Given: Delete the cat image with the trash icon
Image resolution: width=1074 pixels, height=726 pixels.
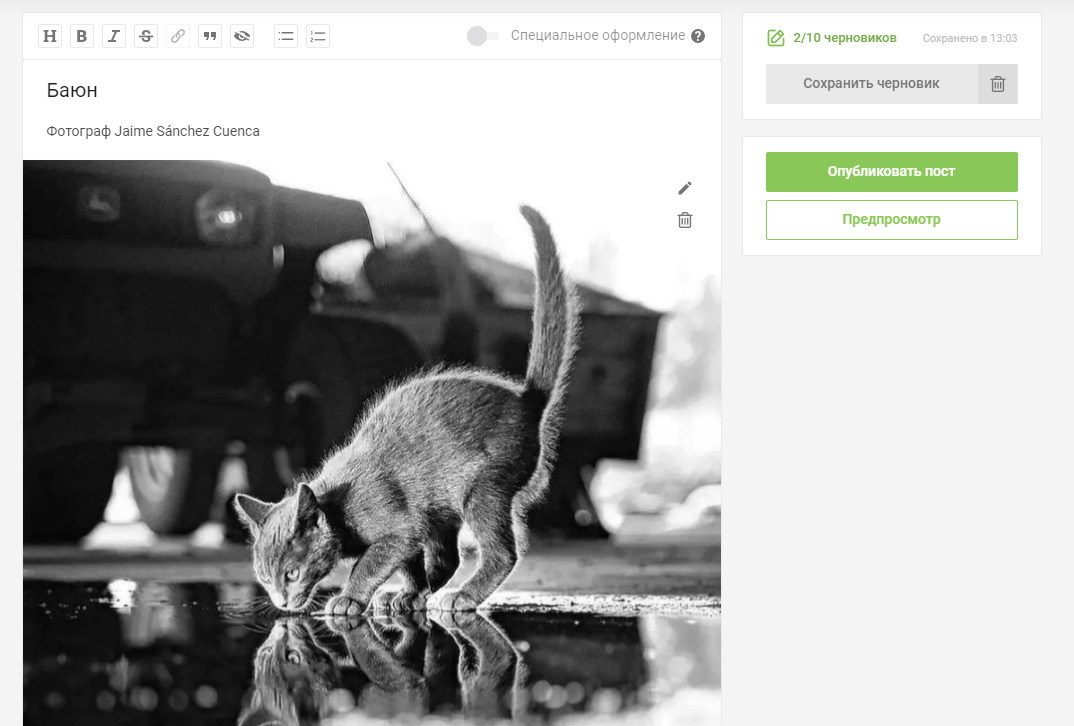Looking at the screenshot, I should pos(685,220).
